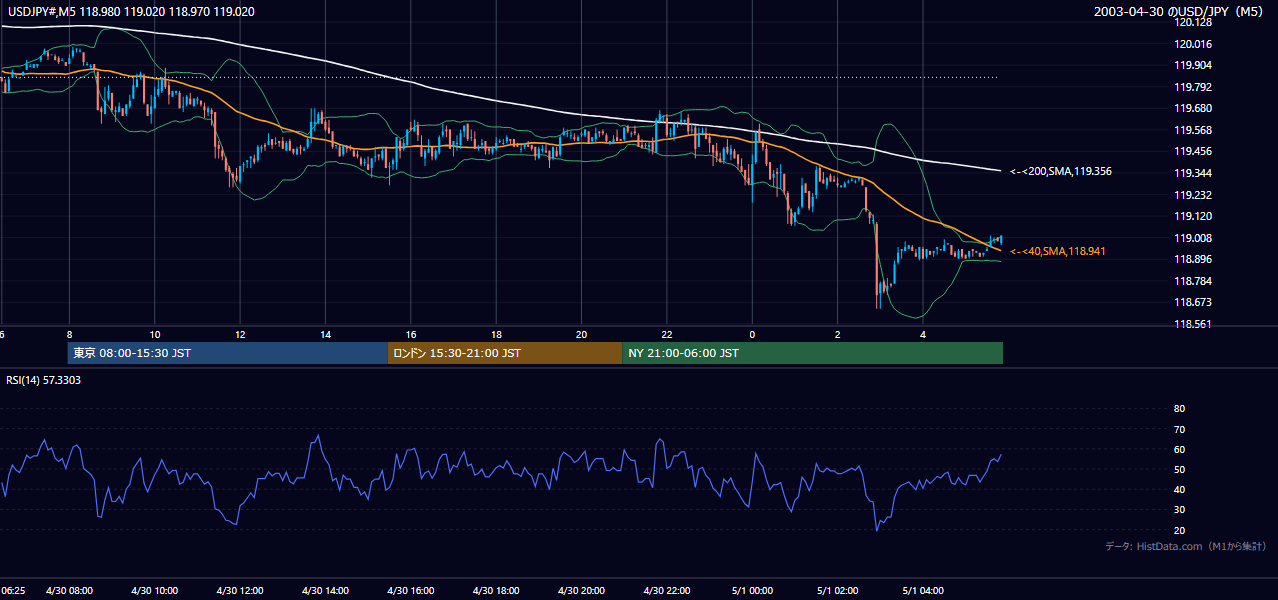This screenshot has height=600, width=1278.
Task: Click the 119.008 price axis label
Action: (1191, 238)
